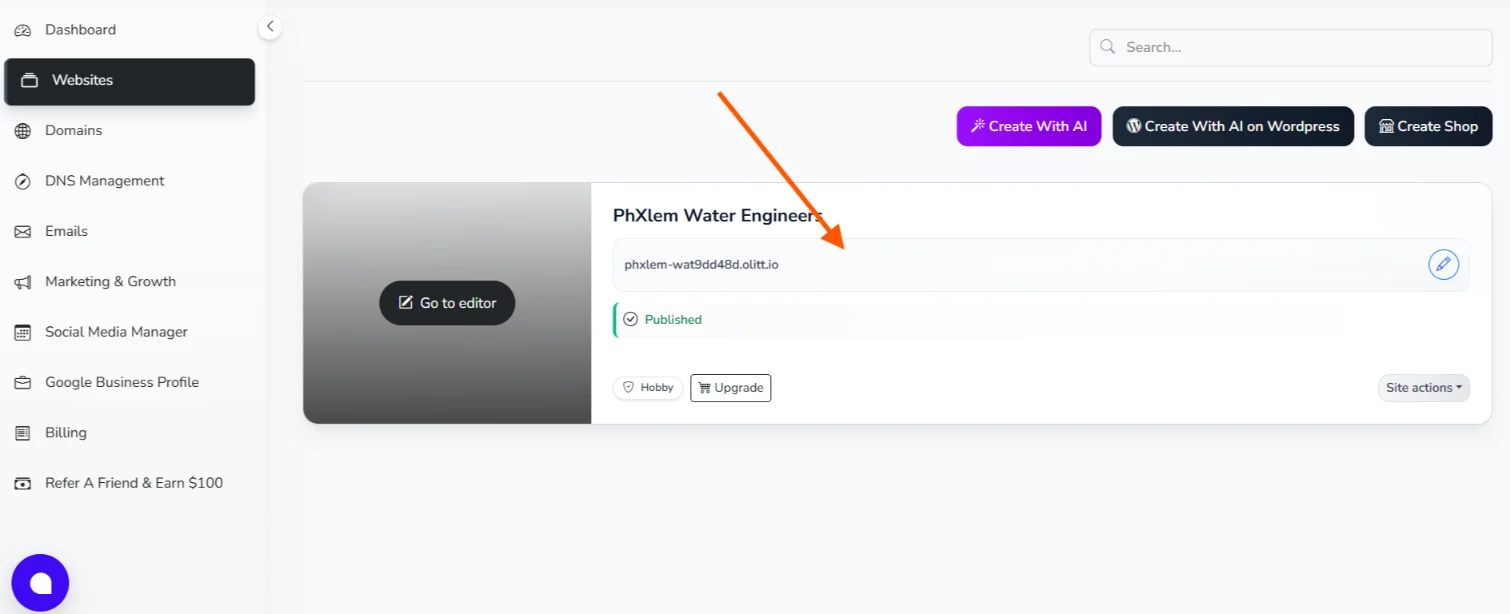
Task: Click Go to editor on site thumbnail
Action: 447,303
